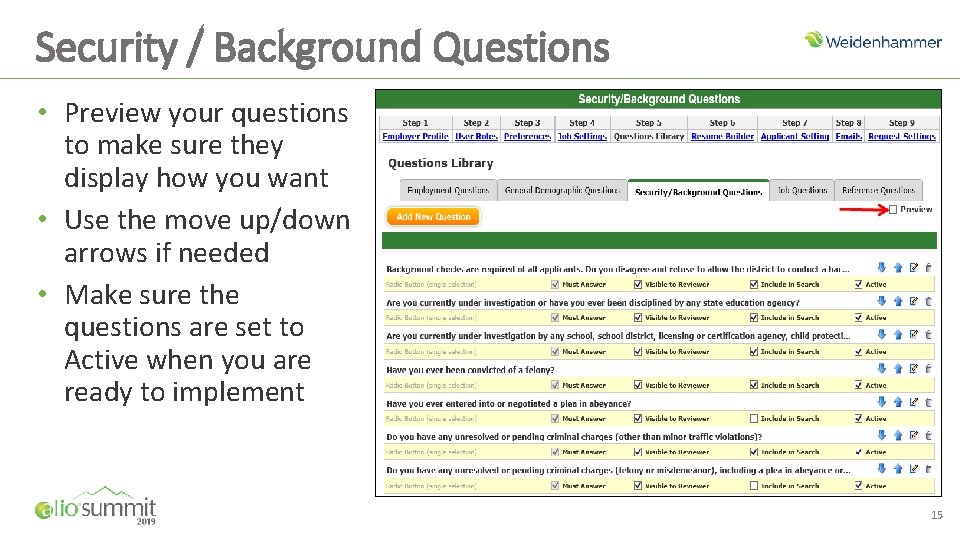Select the Questions Library step
The height and width of the screenshot is (540, 960).
(x=649, y=136)
